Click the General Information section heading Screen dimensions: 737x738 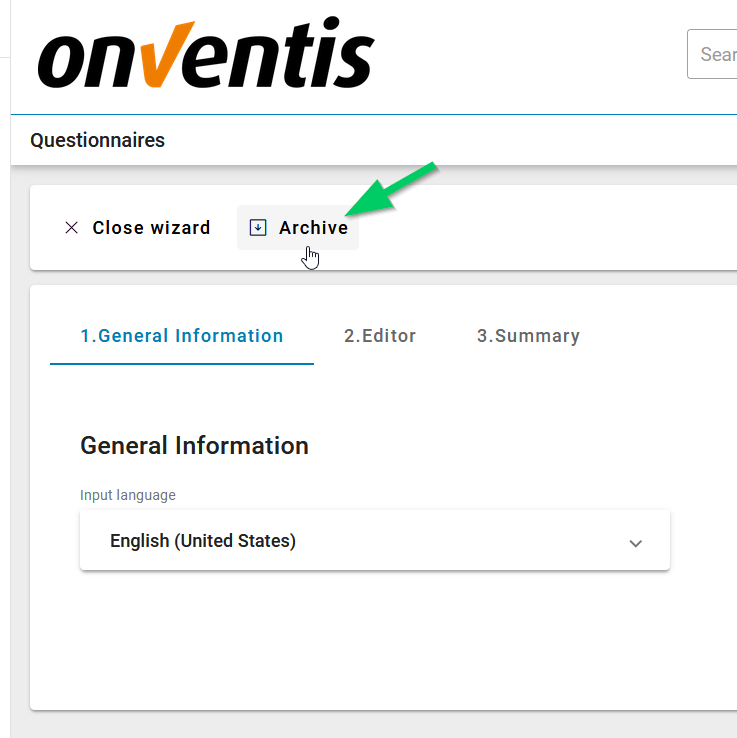[x=194, y=446]
